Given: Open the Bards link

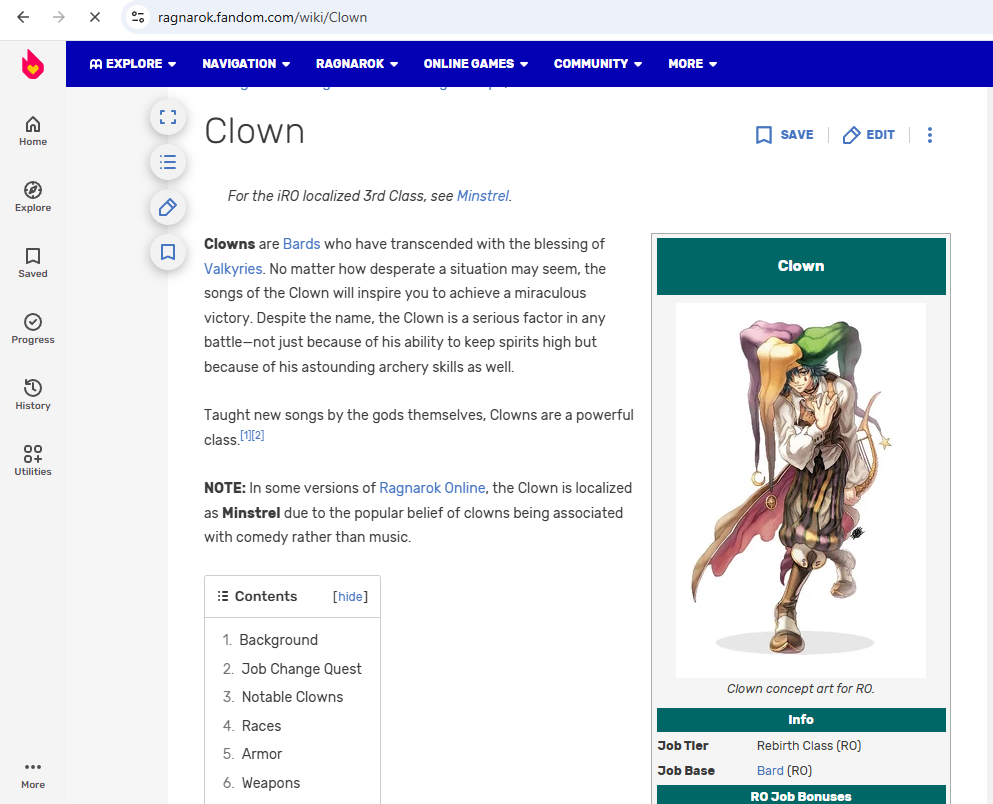Looking at the screenshot, I should pyautogui.click(x=301, y=244).
